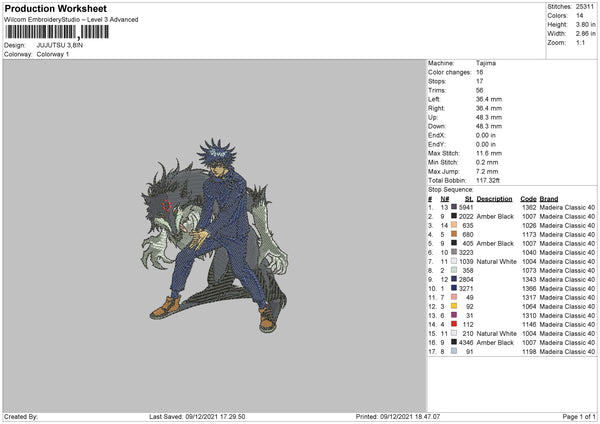Screen dimensions: 600x424
Task: Select the Total Bobbin value 117.32ft
Action: click(488, 181)
